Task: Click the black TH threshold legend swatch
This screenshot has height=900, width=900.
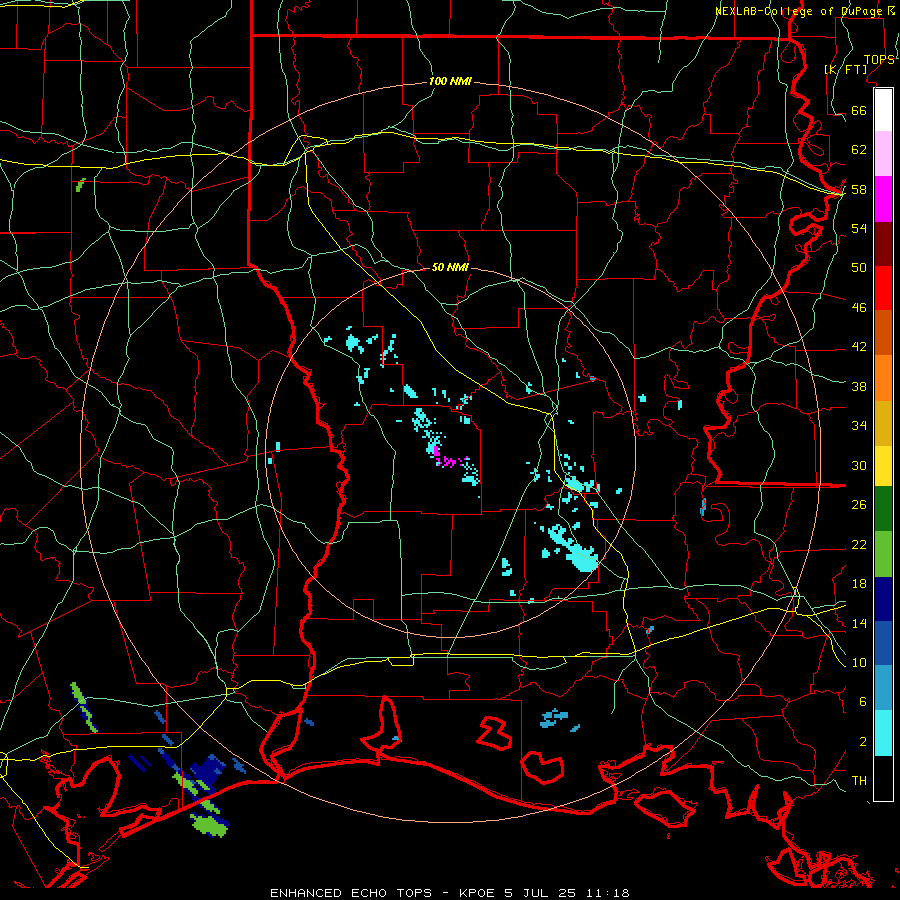Action: tap(883, 778)
